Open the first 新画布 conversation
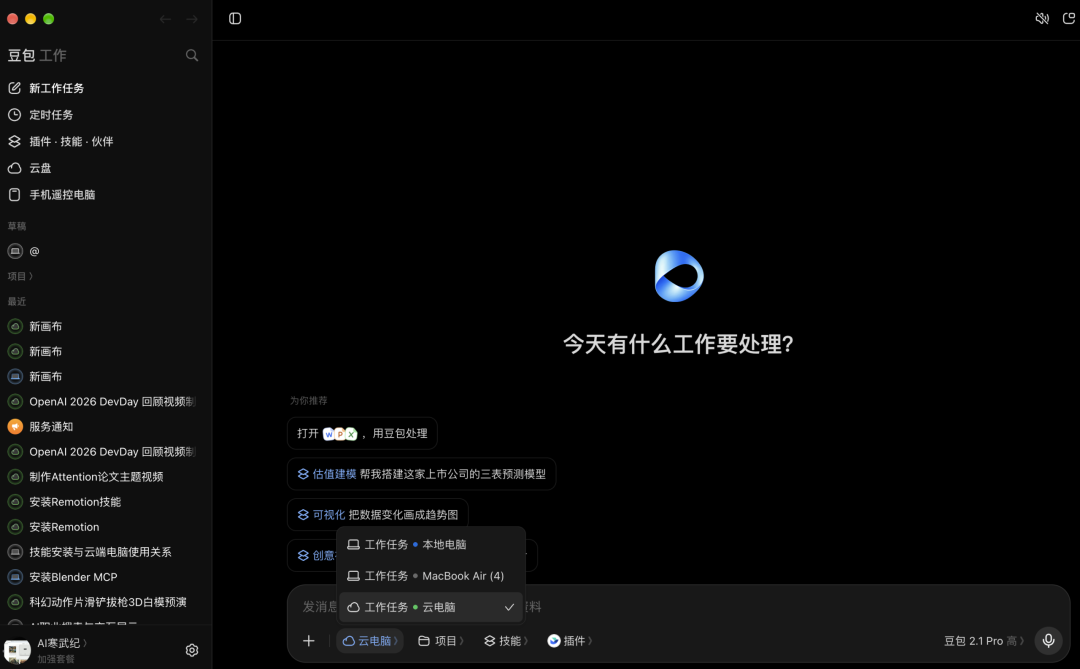 click(x=105, y=327)
